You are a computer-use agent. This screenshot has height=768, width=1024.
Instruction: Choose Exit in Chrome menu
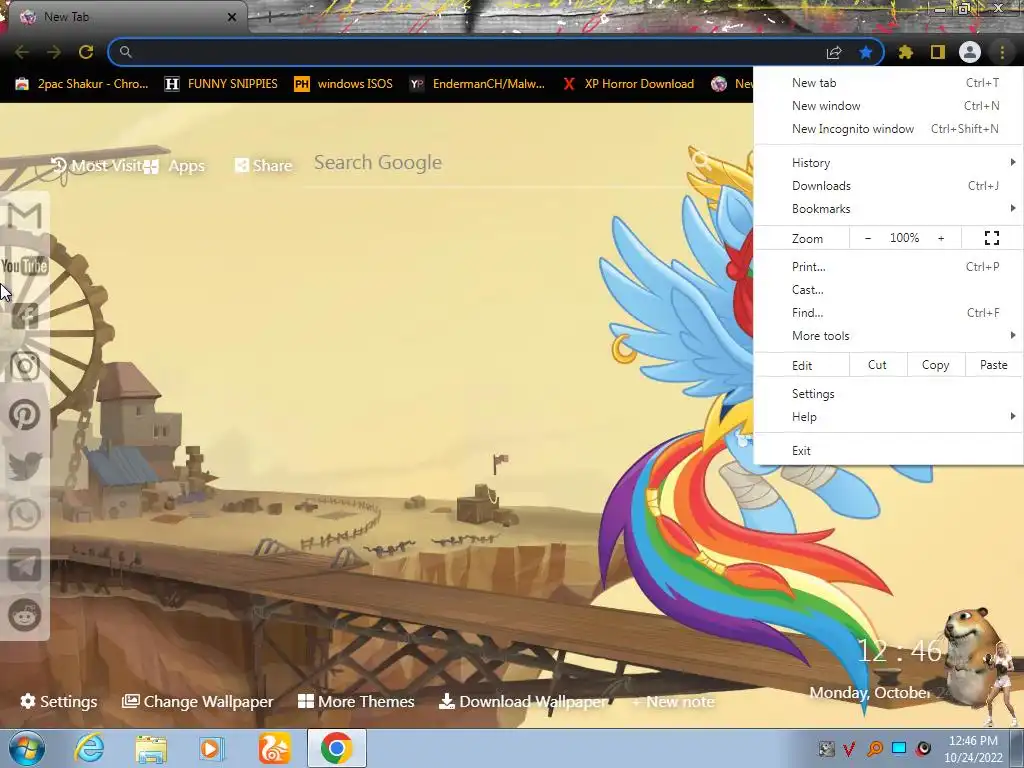(x=889, y=451)
